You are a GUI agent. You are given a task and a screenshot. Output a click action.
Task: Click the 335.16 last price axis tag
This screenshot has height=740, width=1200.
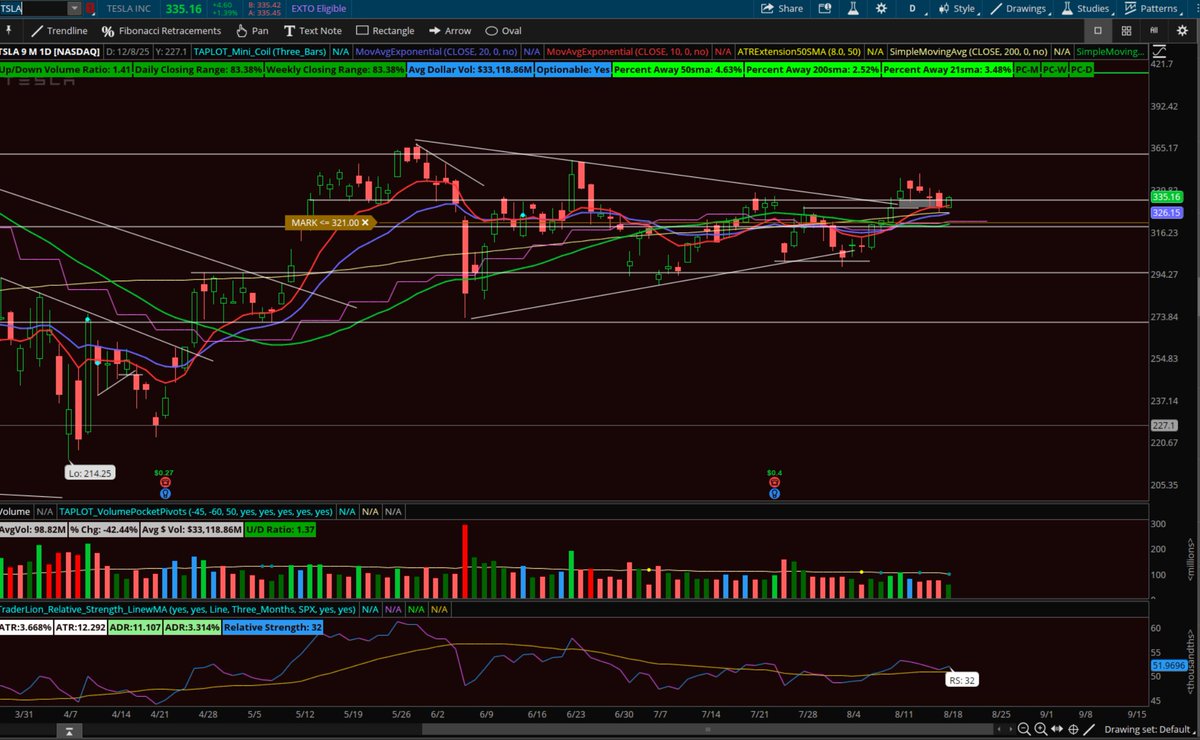(x=1167, y=197)
